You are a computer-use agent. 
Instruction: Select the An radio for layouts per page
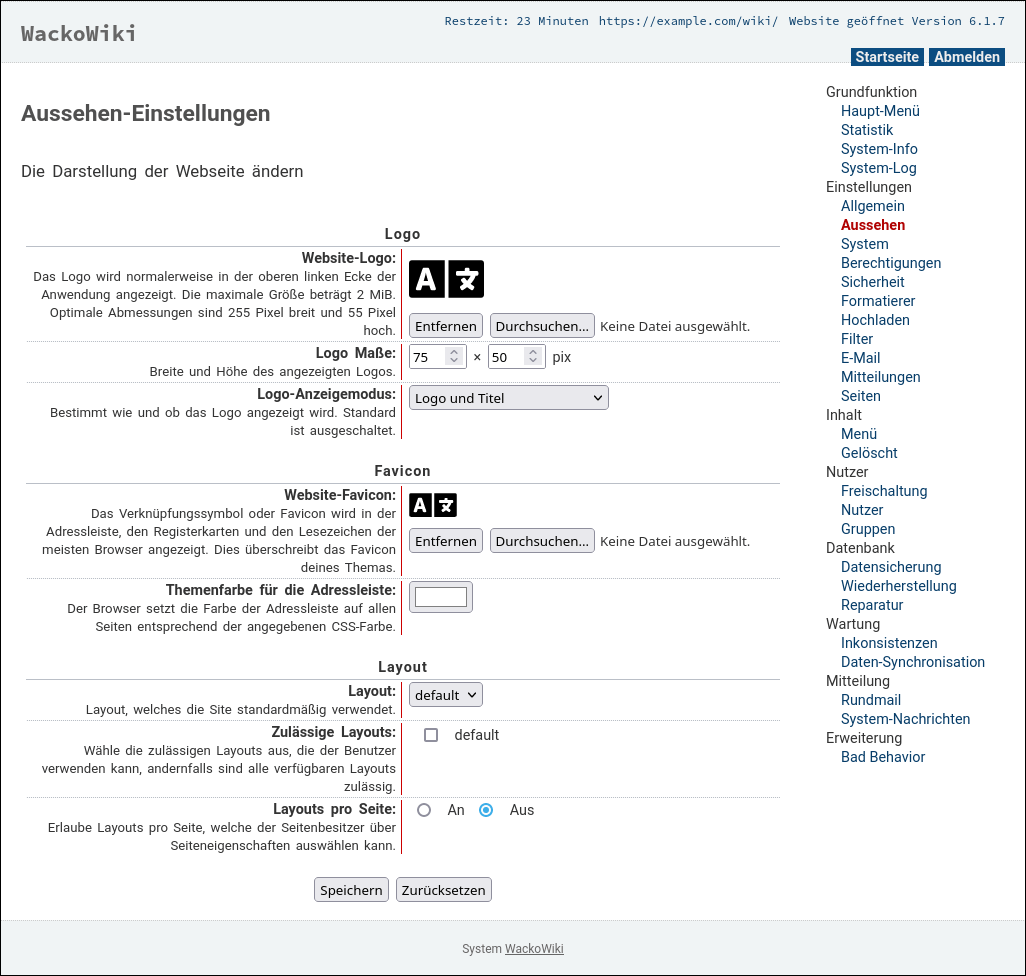(x=424, y=810)
